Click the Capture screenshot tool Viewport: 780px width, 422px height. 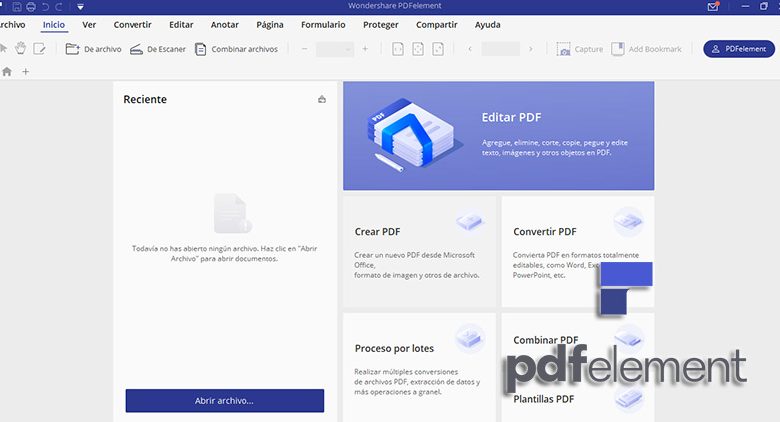click(x=580, y=49)
